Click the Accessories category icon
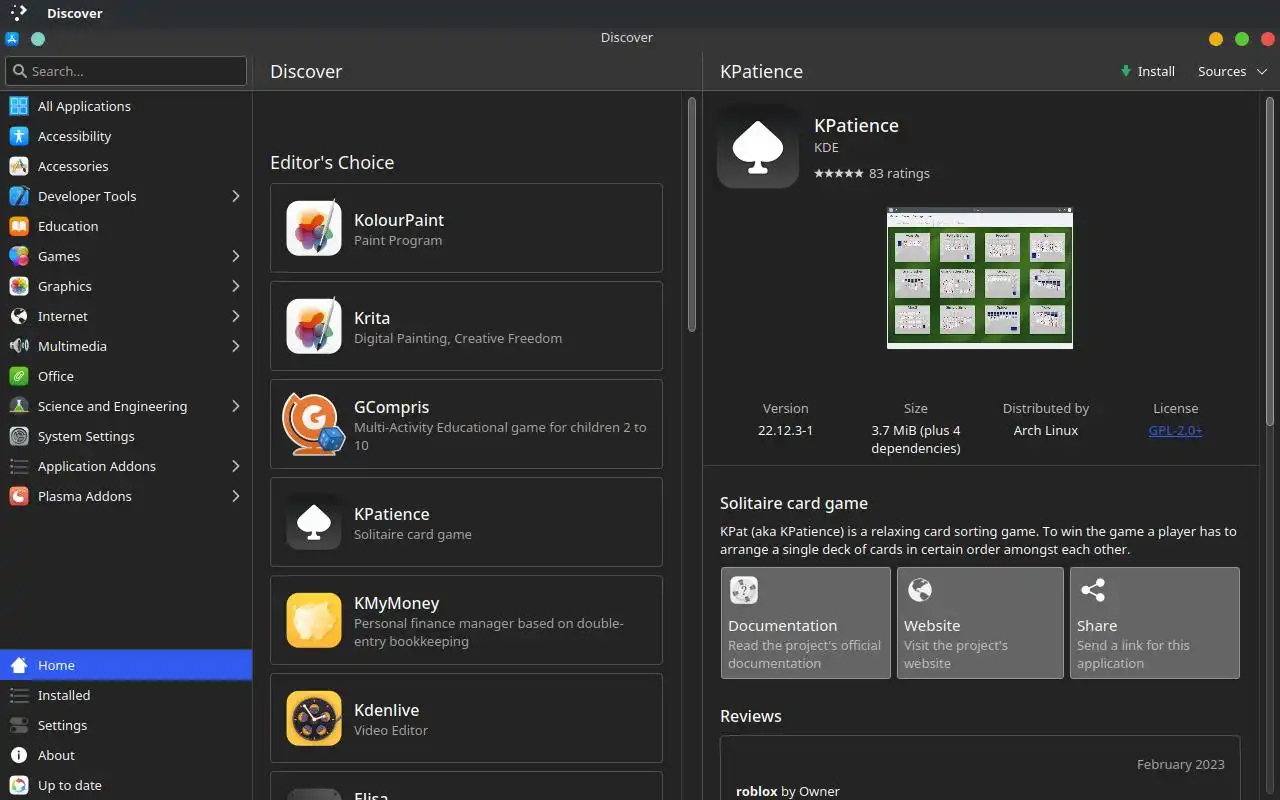This screenshot has width=1280, height=800. [19, 166]
